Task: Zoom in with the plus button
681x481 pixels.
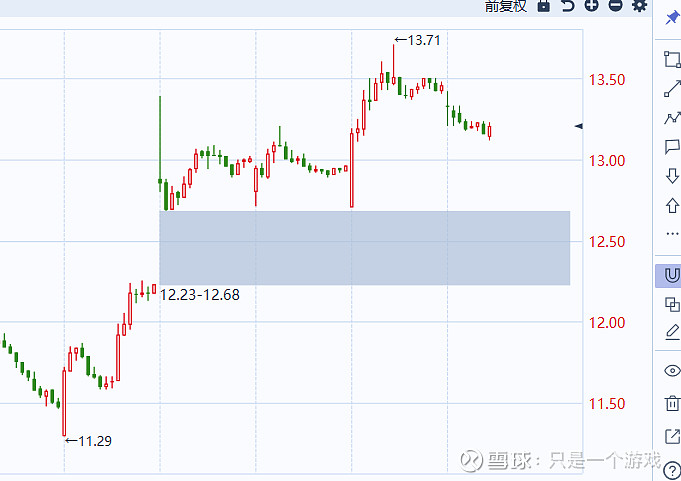Action: coord(591,6)
